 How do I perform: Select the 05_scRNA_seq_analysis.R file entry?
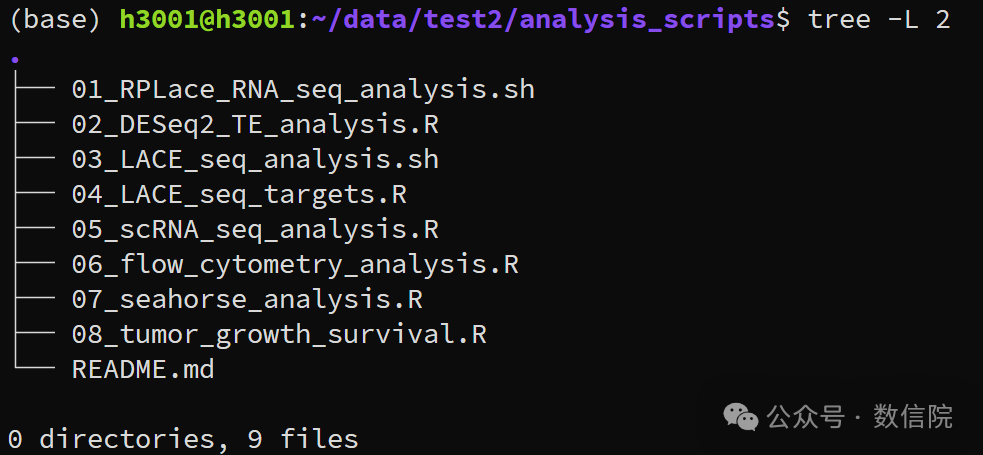coord(255,229)
